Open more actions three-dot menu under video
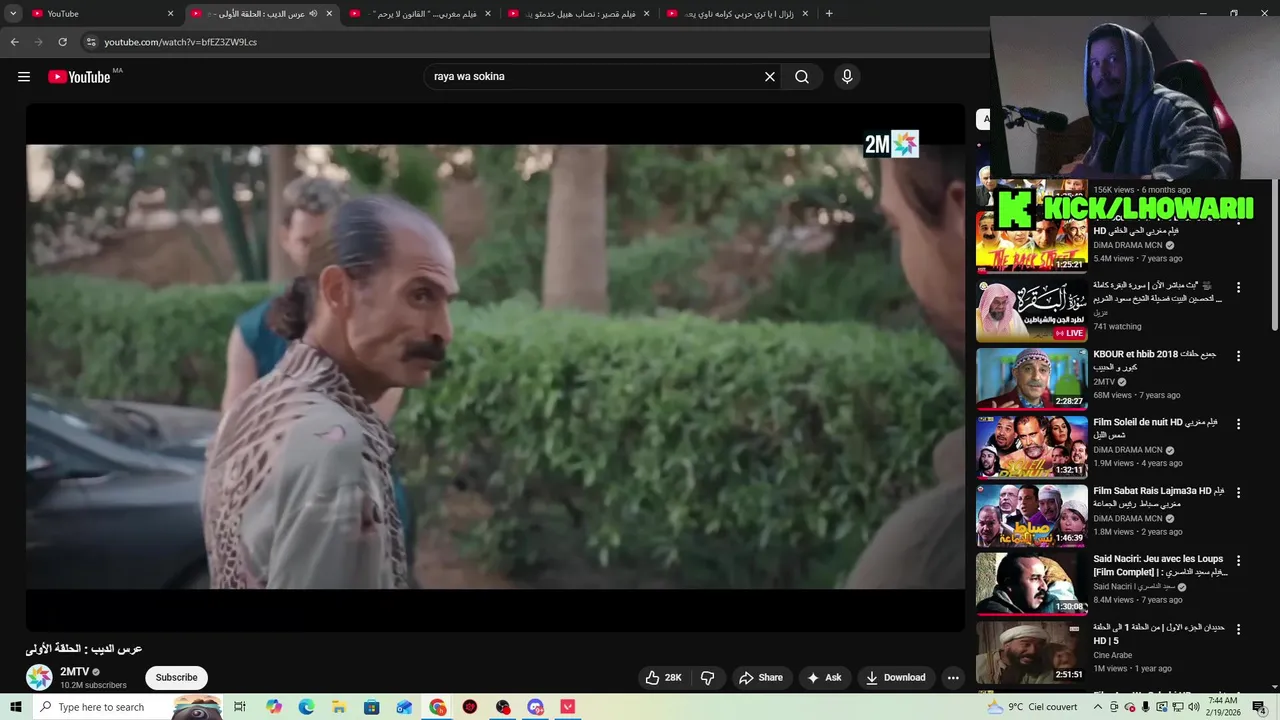 [953, 678]
